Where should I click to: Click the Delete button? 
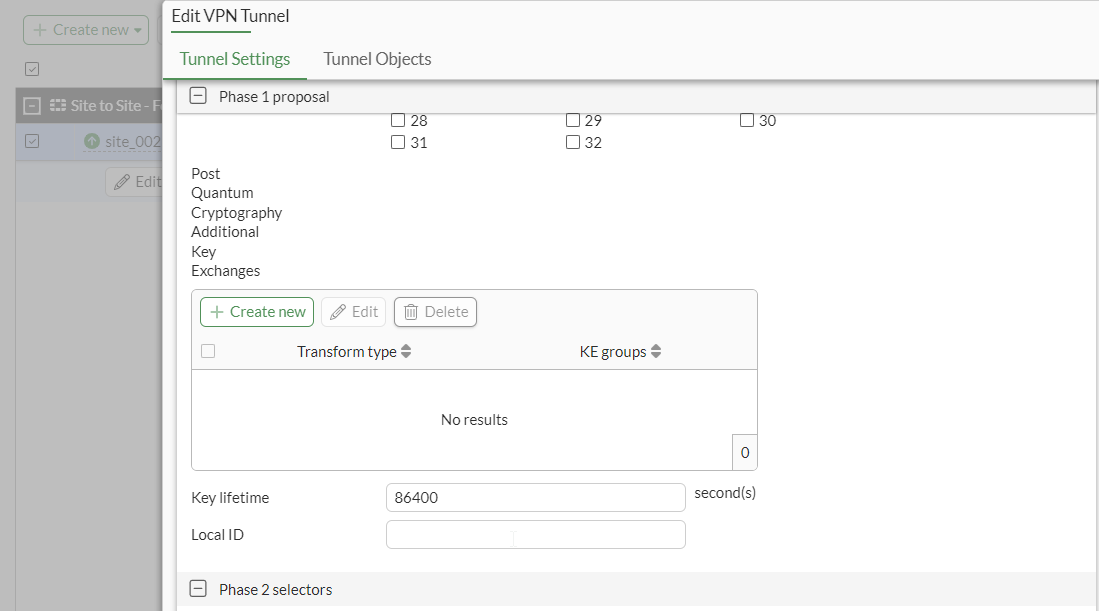pyautogui.click(x=435, y=311)
